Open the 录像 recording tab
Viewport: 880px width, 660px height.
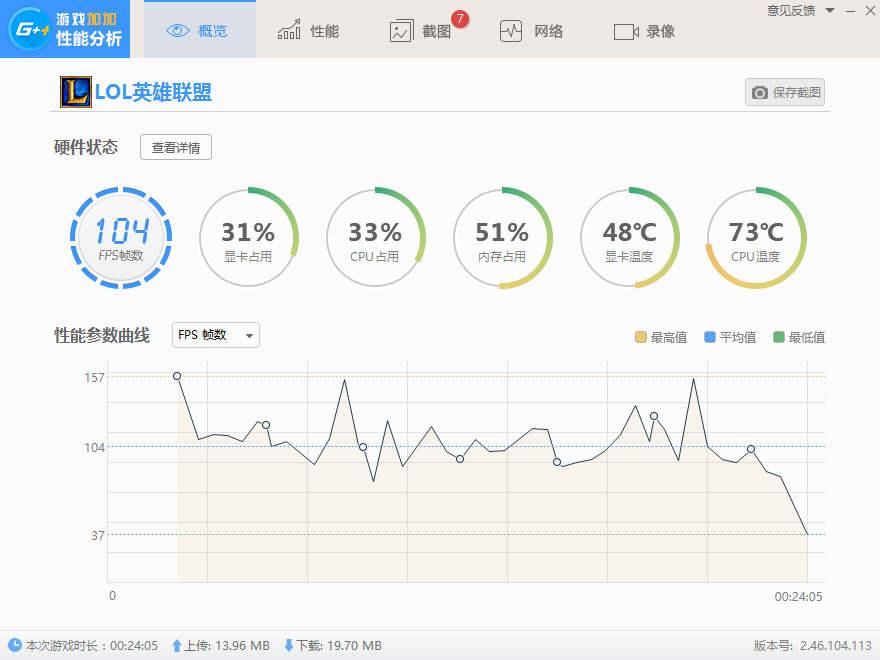644,31
